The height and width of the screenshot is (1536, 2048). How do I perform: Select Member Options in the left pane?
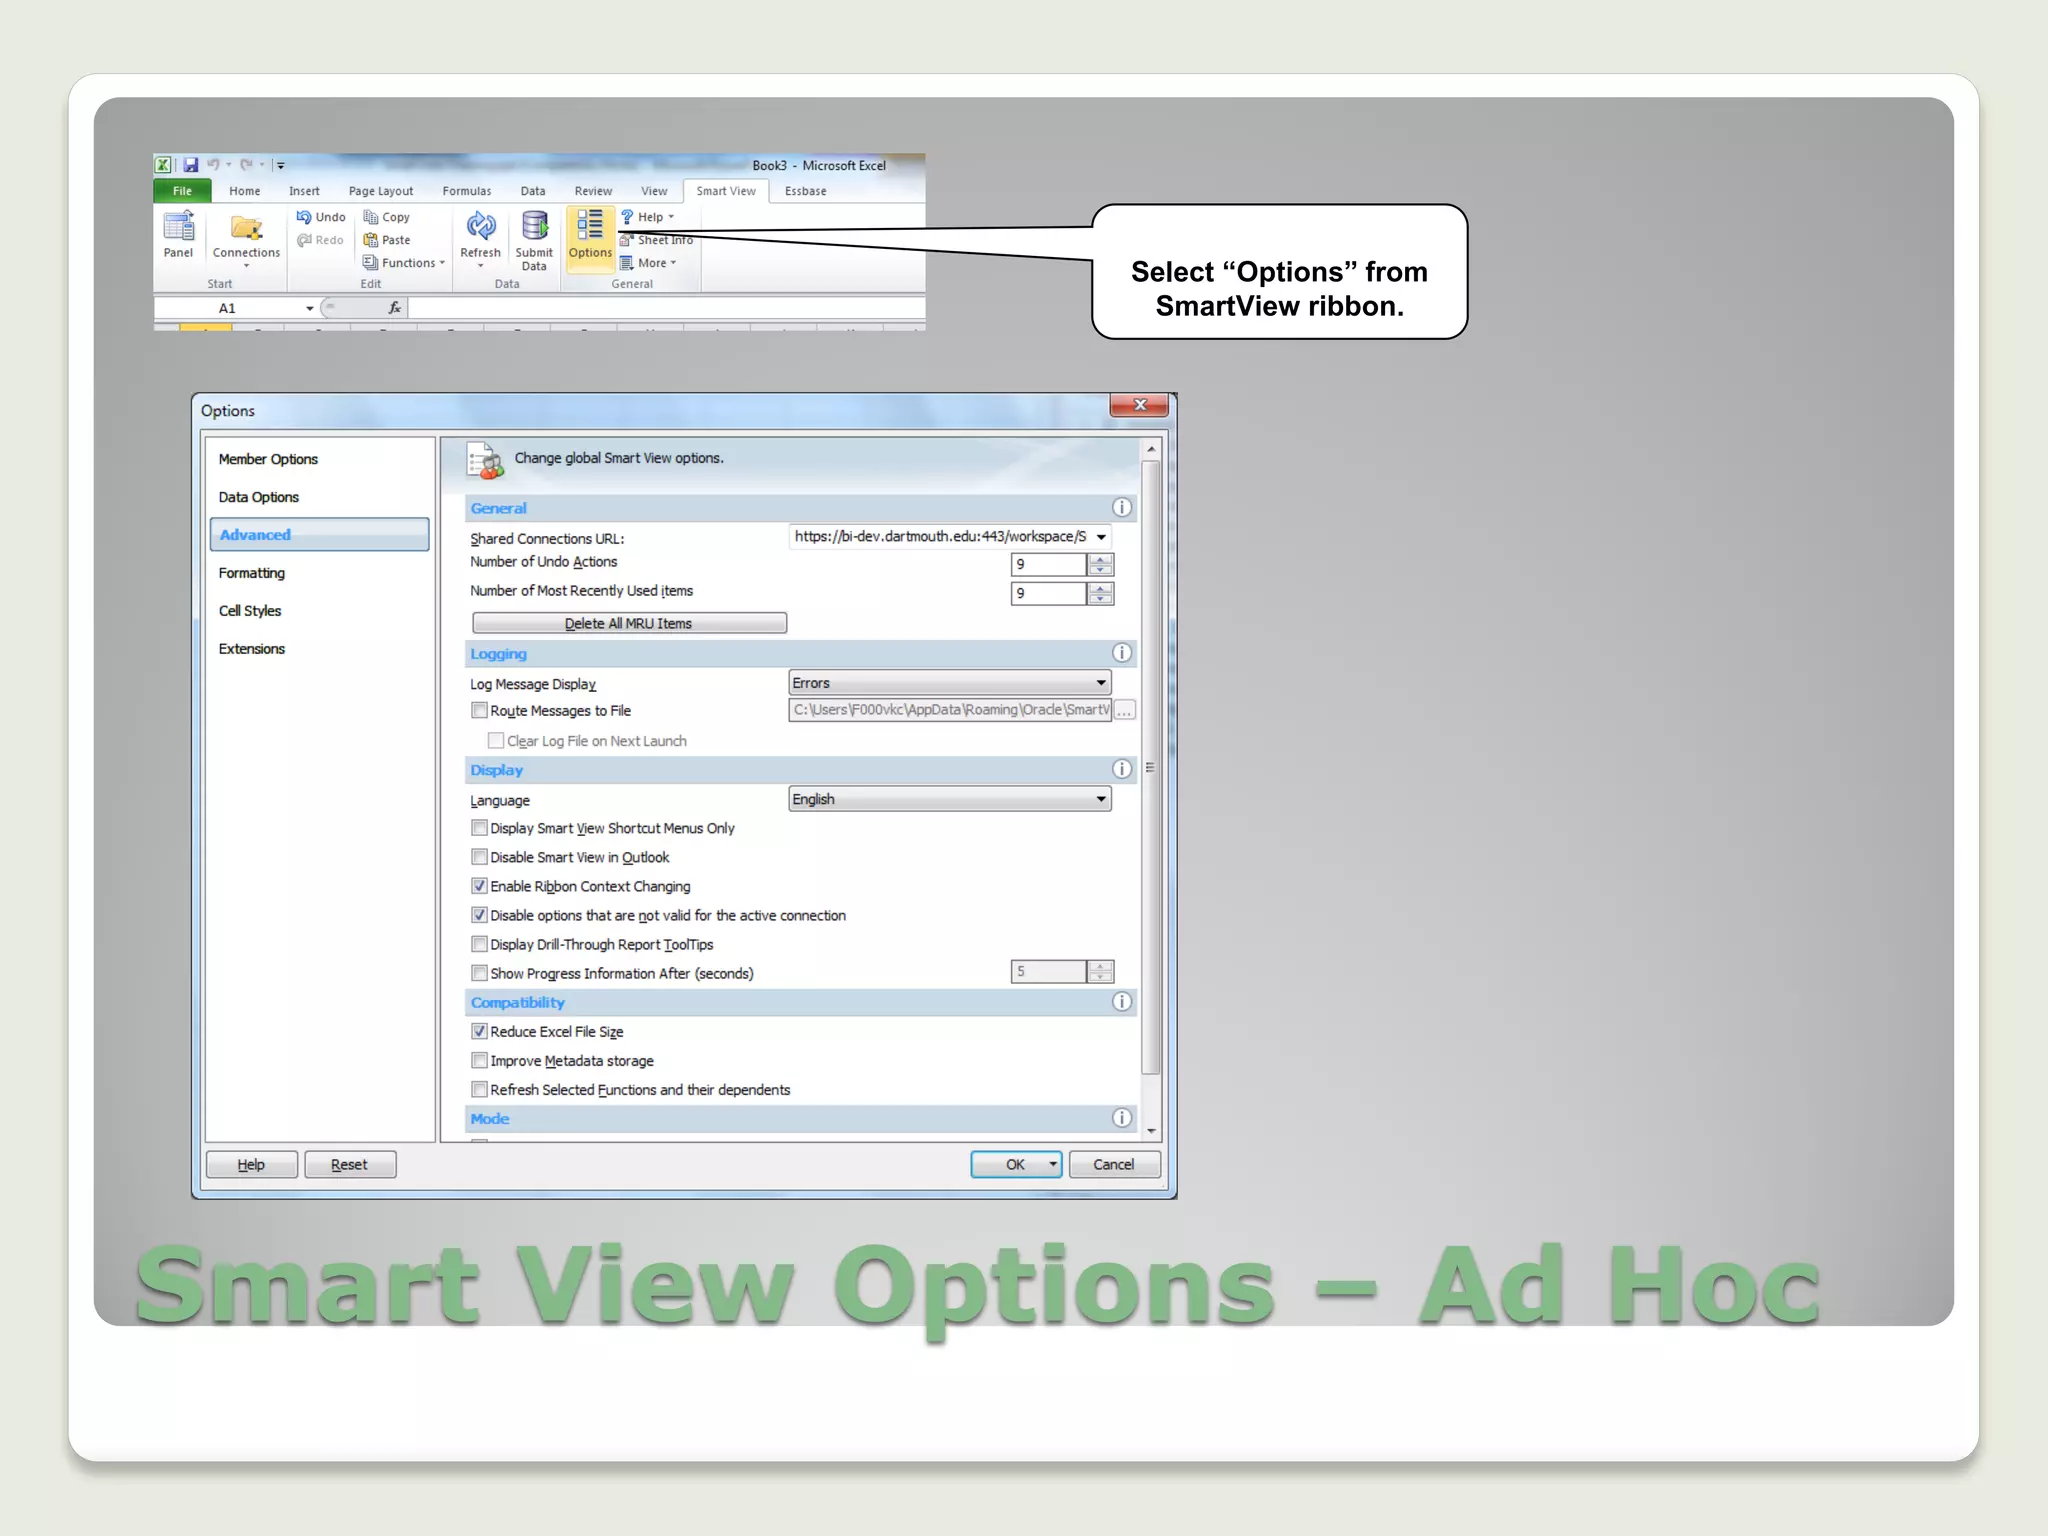[319, 459]
